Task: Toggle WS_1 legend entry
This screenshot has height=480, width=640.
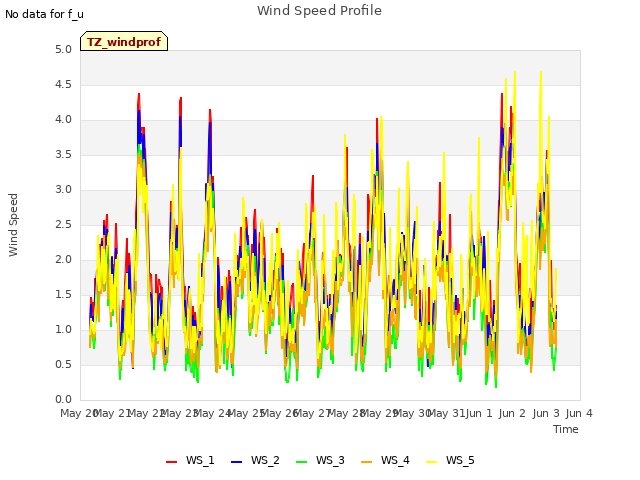Action: point(190,460)
